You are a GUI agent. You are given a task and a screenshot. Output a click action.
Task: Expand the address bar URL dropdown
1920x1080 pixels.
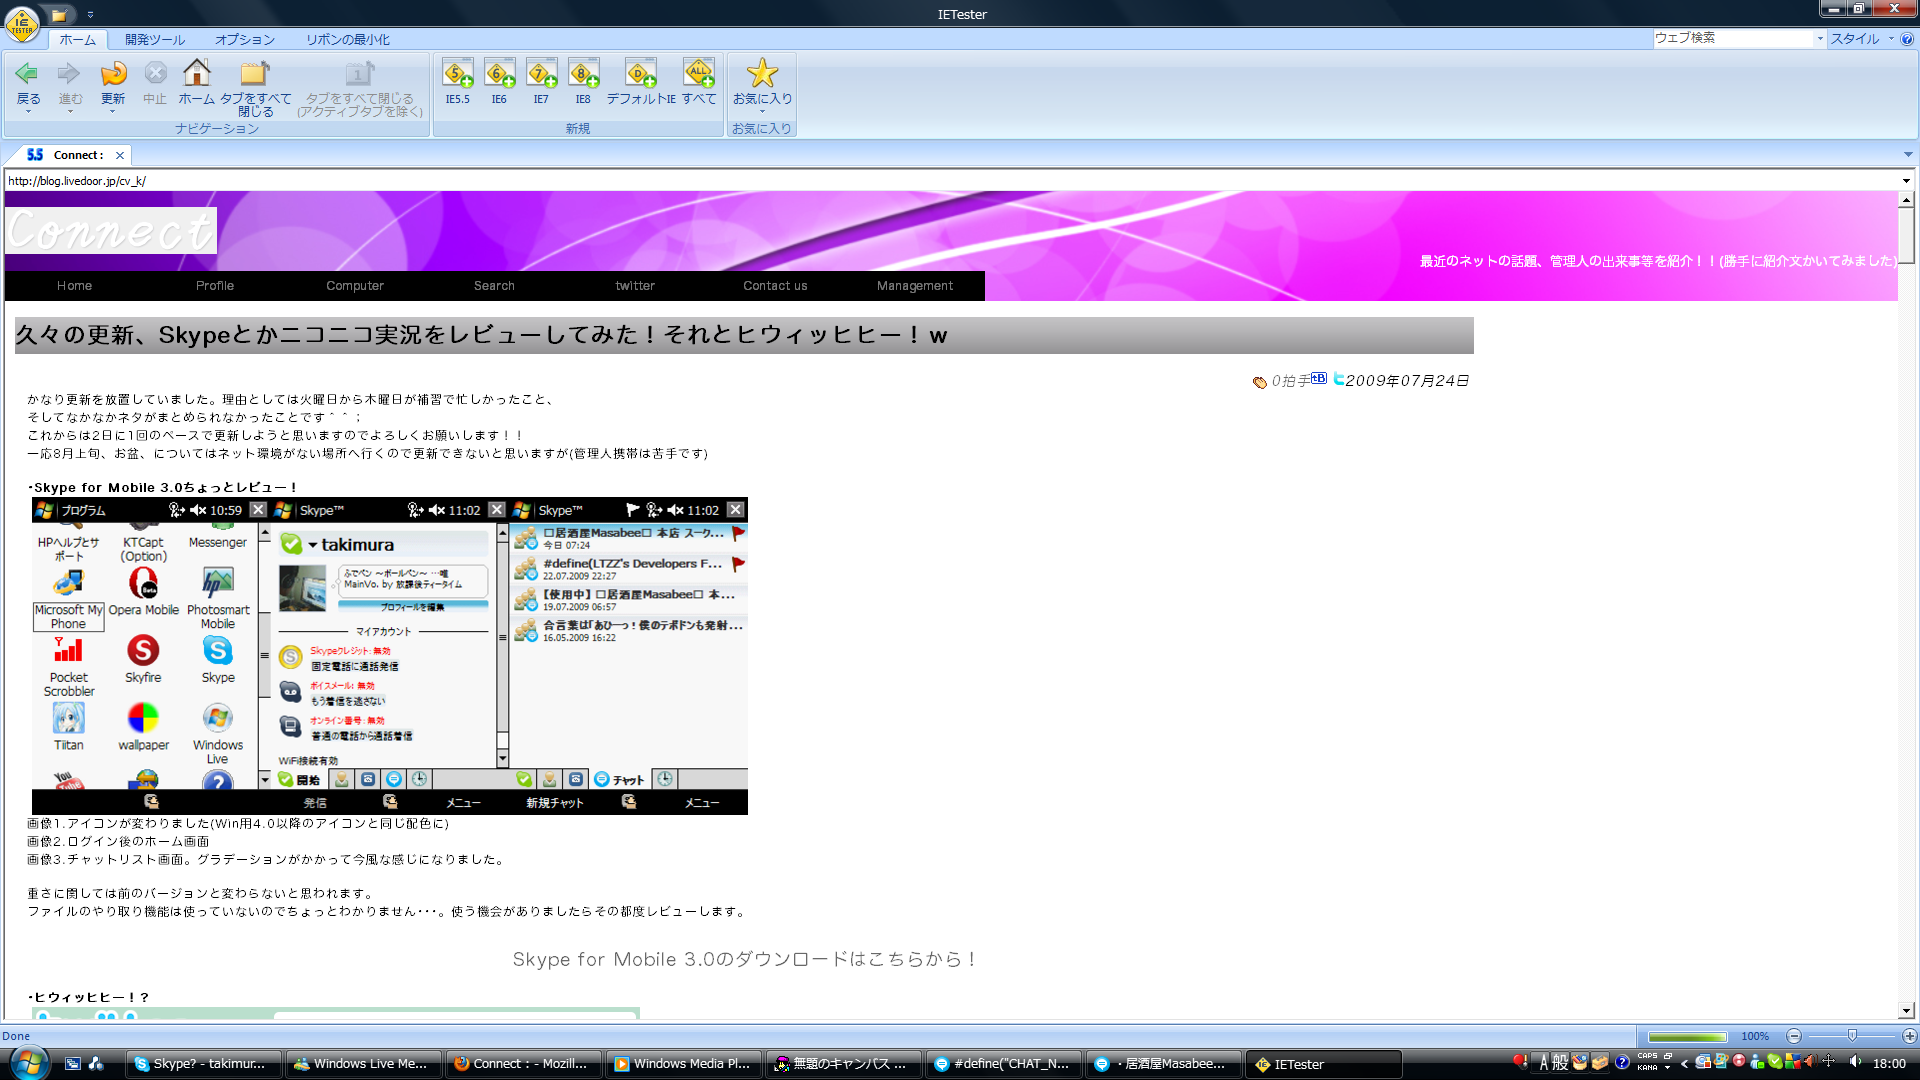[1906, 181]
